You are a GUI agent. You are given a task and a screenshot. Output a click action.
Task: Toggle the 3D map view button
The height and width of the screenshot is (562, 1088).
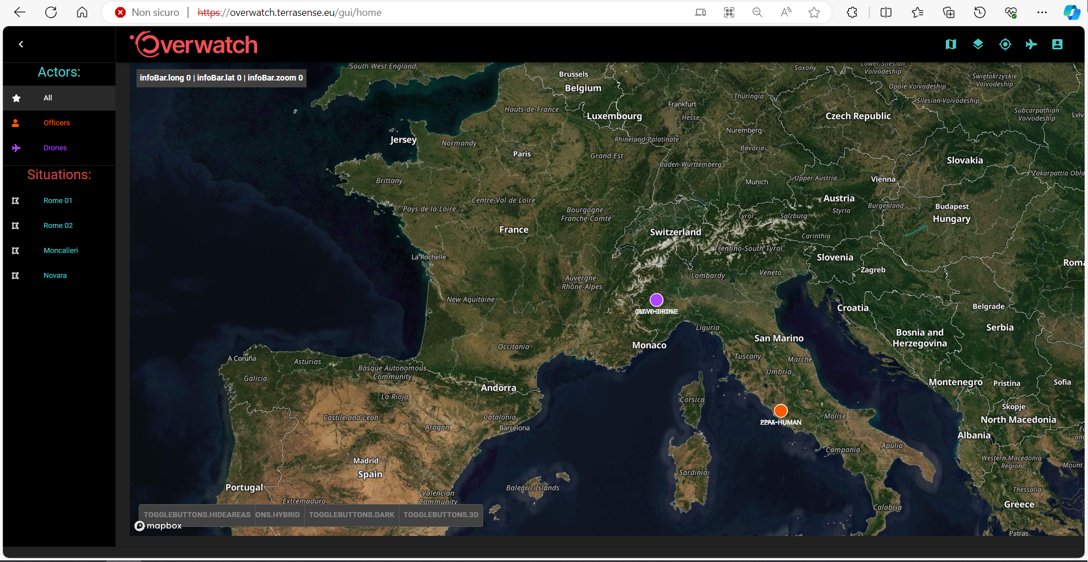click(441, 515)
